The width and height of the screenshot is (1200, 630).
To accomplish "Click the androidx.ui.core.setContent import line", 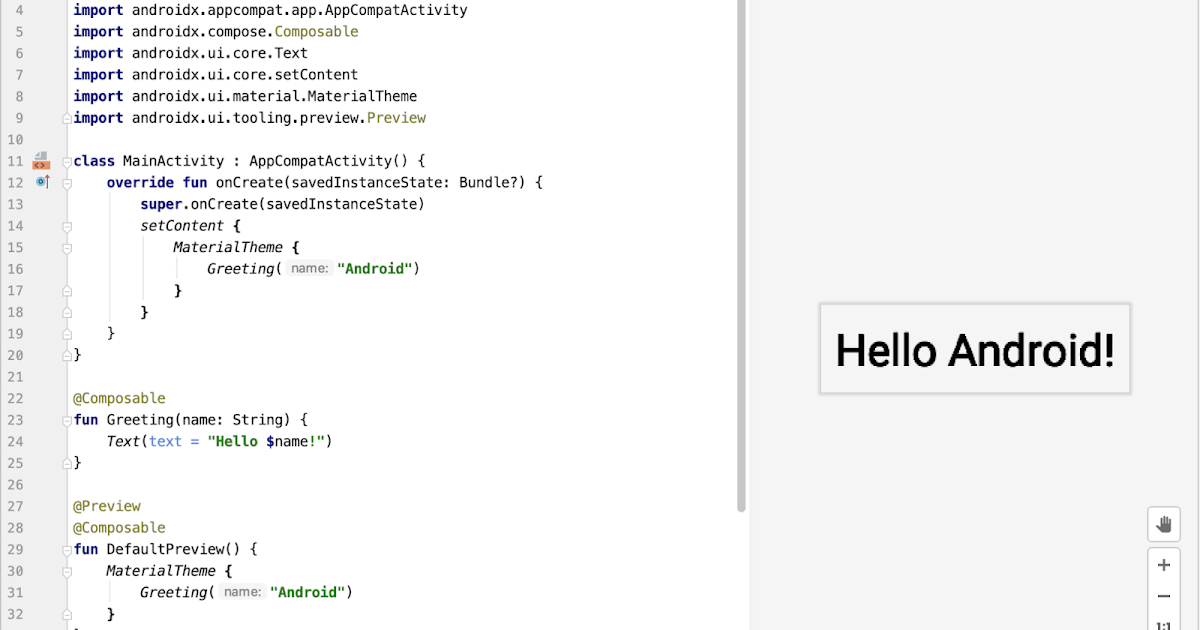I will point(216,75).
